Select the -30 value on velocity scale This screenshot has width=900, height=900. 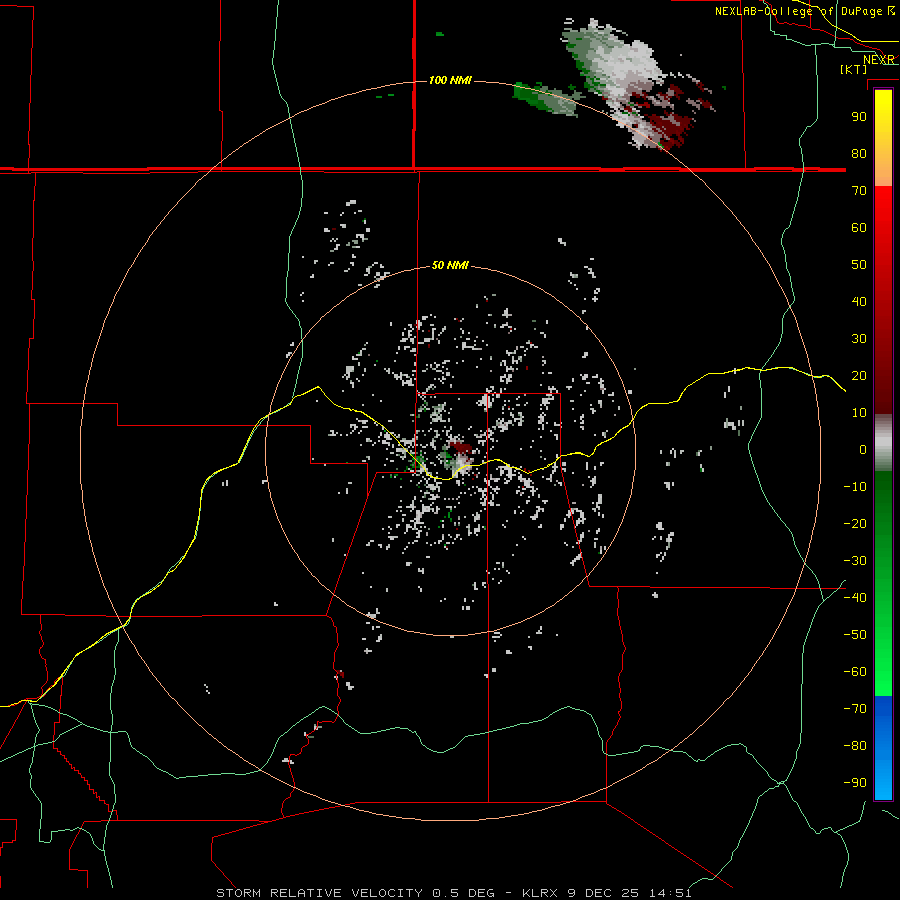click(855, 561)
